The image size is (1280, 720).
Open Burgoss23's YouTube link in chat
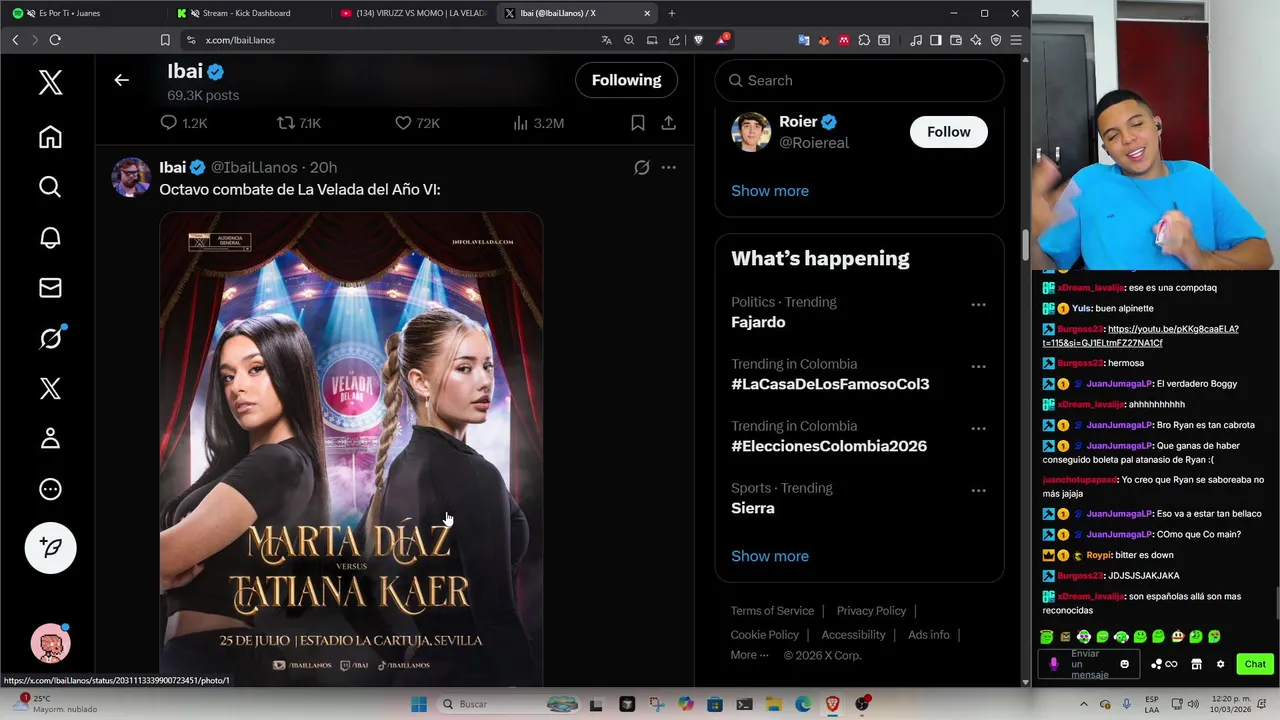tap(1140, 336)
